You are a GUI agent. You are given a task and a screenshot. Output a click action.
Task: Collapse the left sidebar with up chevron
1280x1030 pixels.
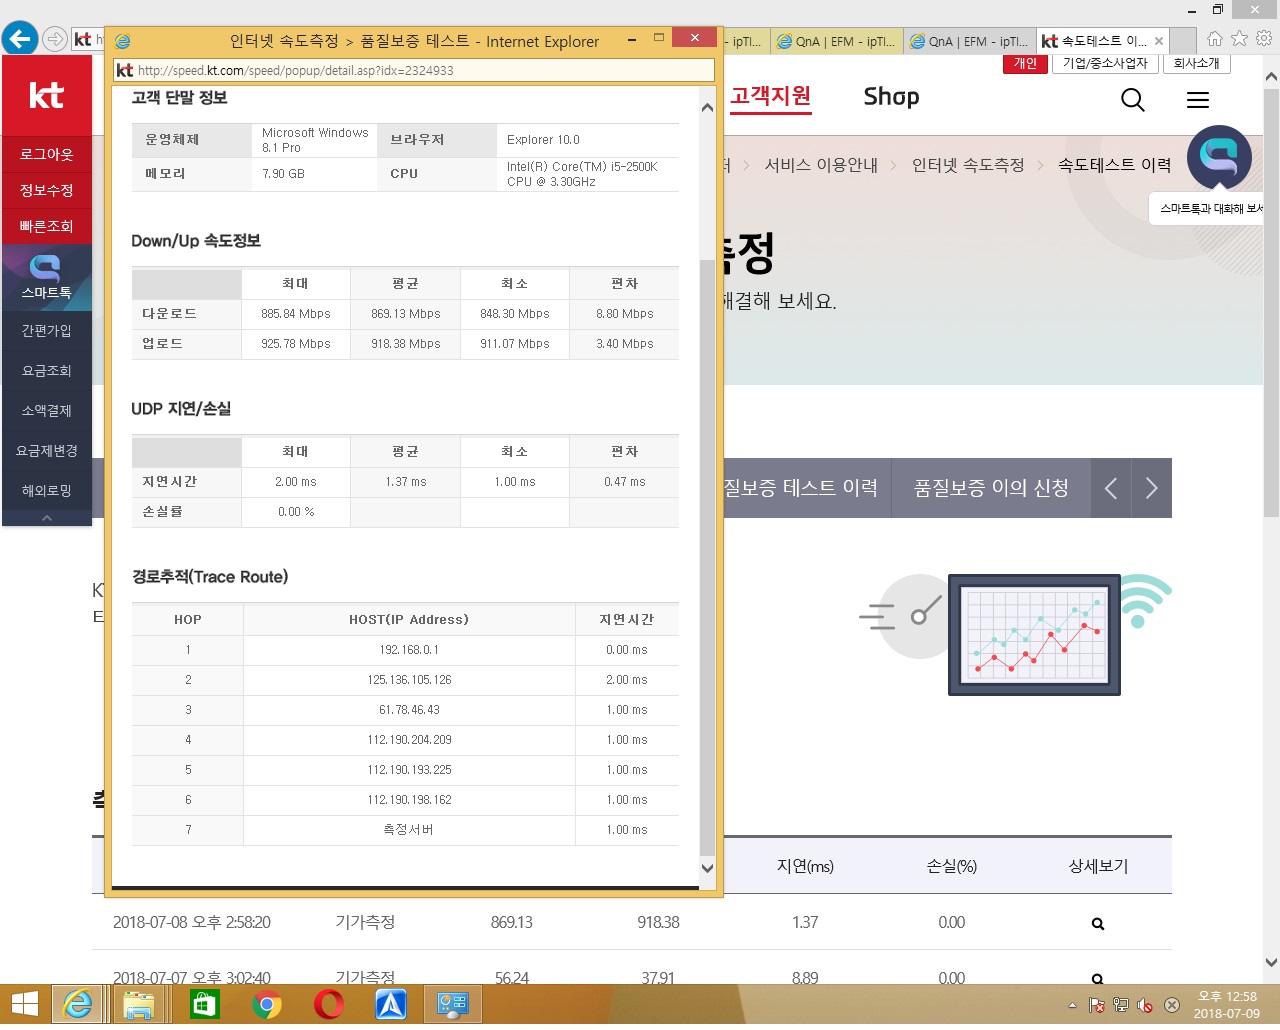[x=46, y=518]
